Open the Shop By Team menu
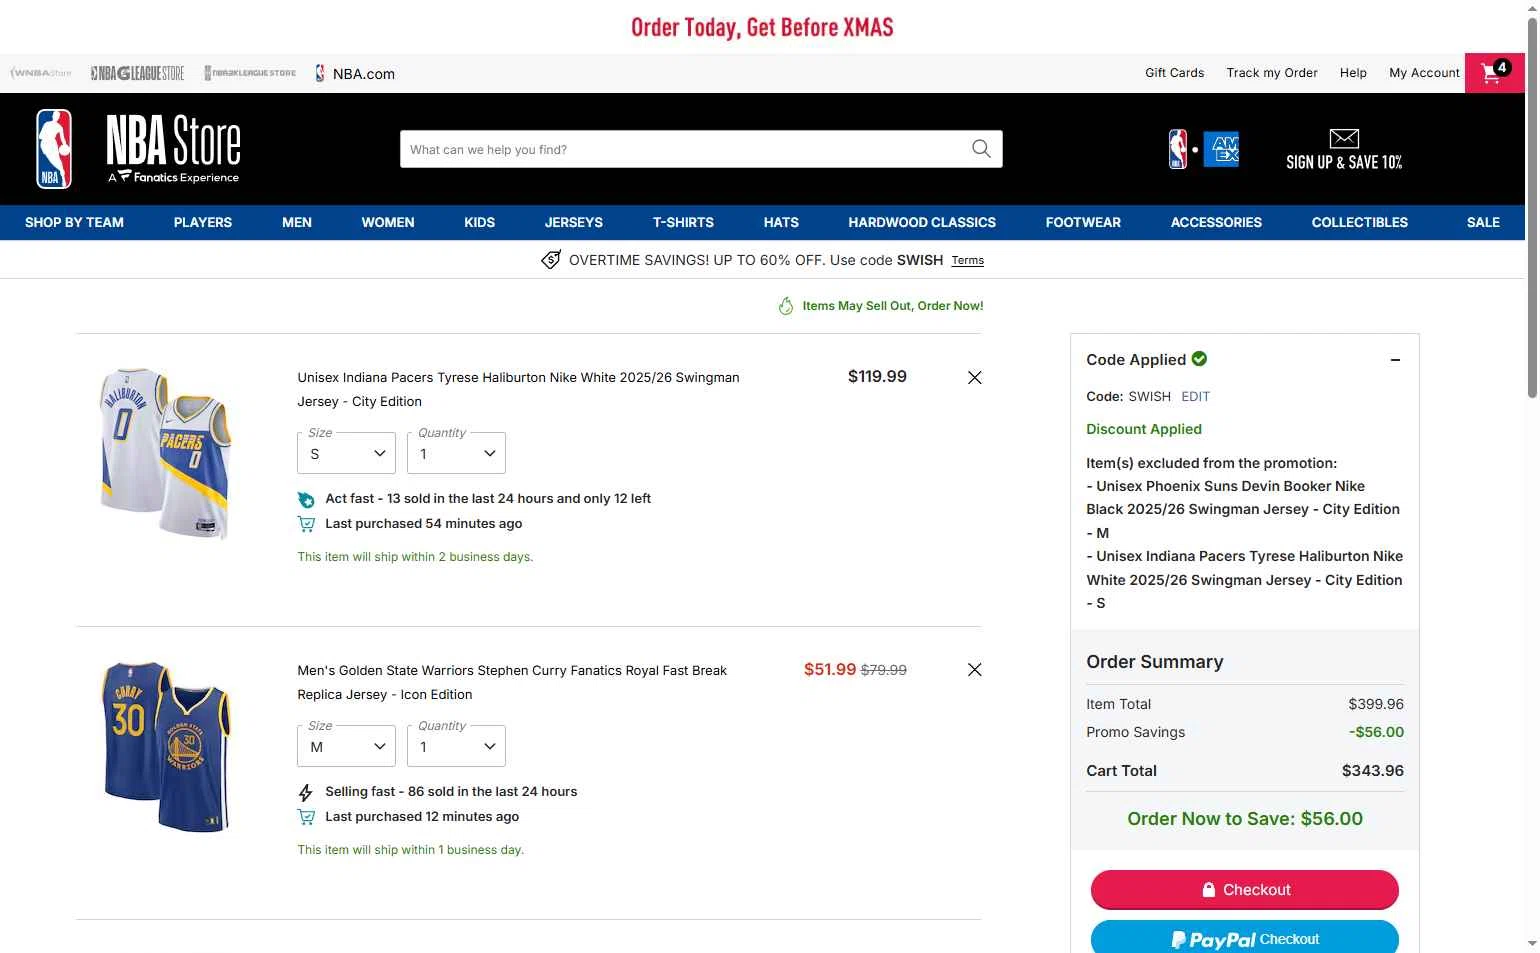This screenshot has width=1540, height=953. point(74,222)
